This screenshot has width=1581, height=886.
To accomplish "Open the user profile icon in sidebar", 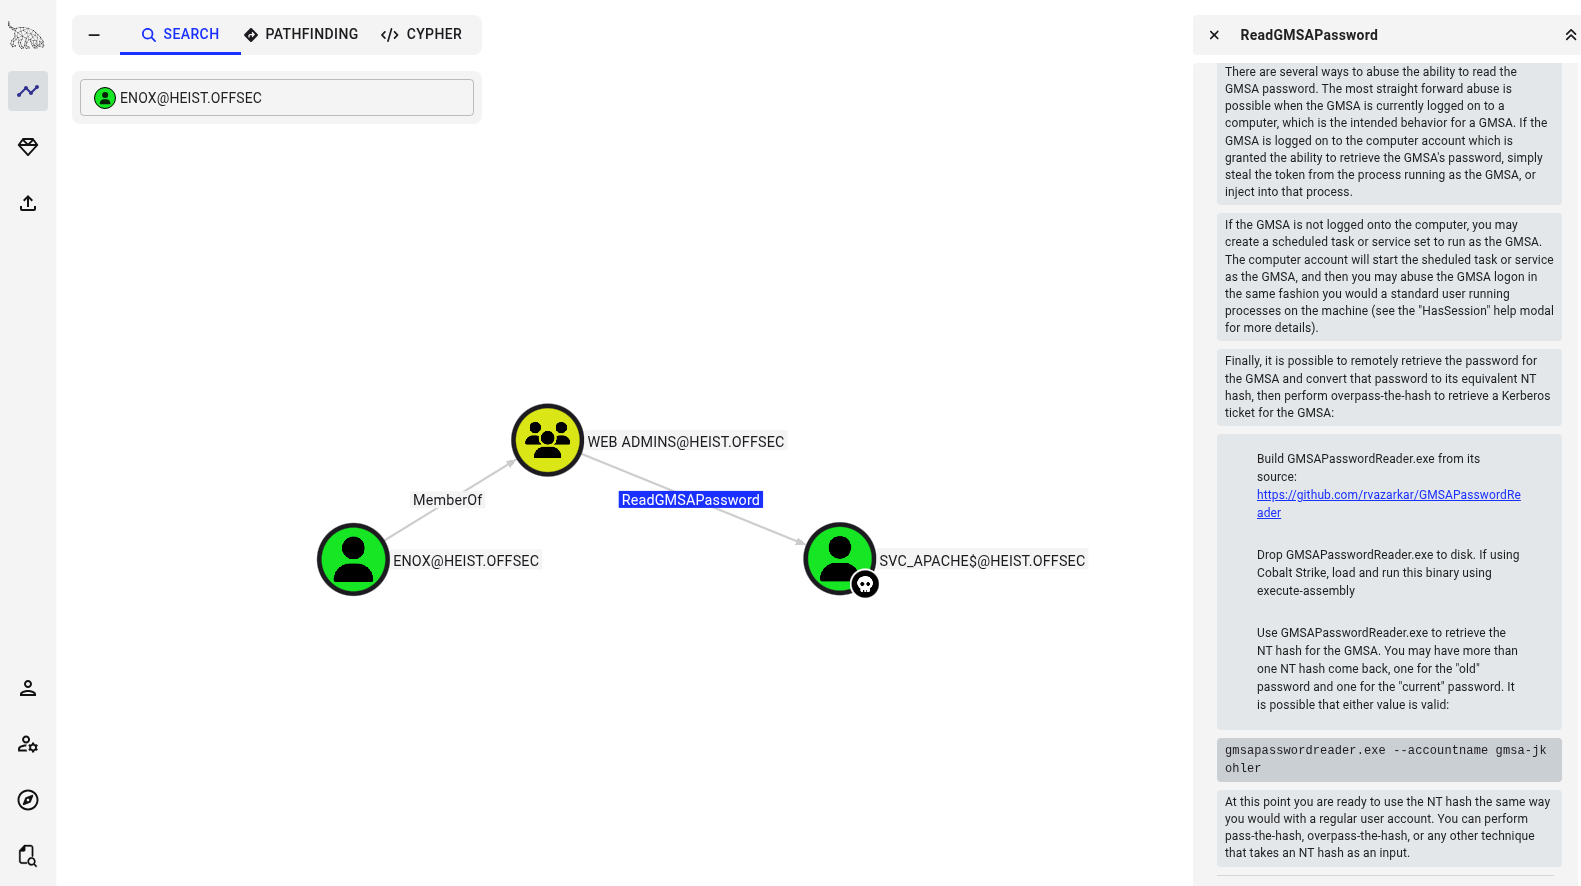I will [x=28, y=688].
